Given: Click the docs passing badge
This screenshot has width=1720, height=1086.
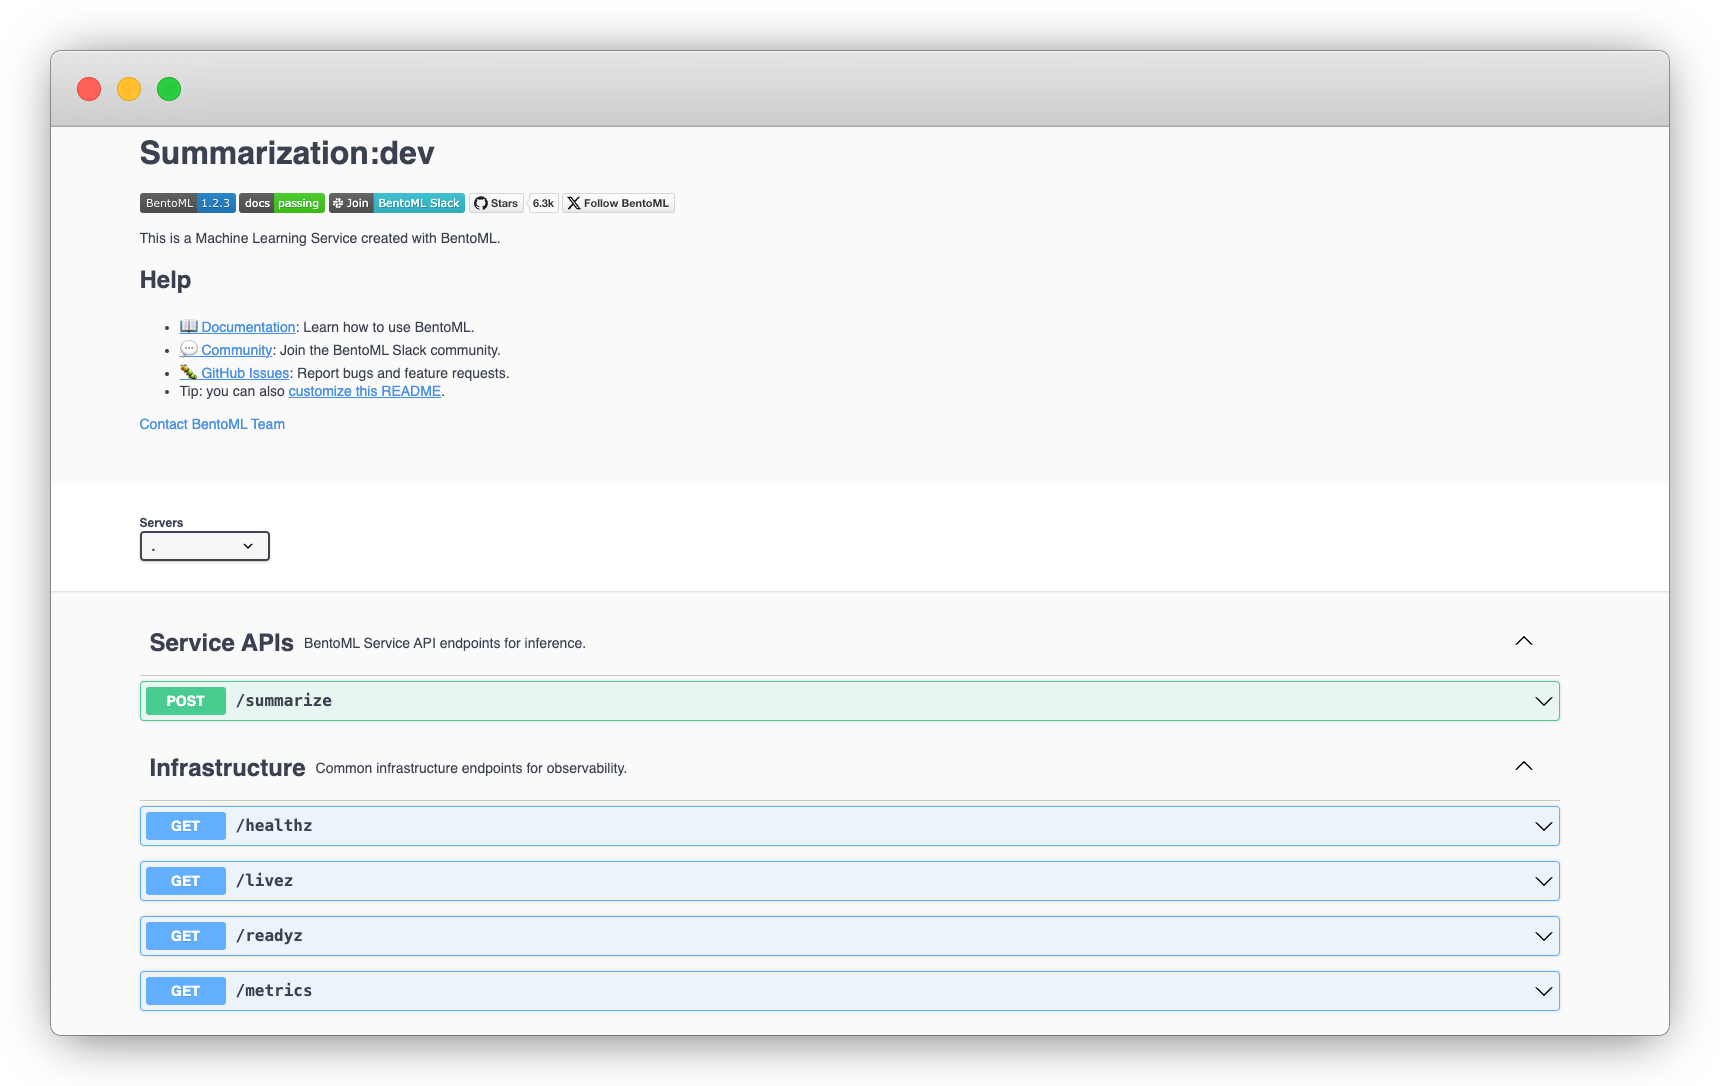Looking at the screenshot, I should 282,203.
